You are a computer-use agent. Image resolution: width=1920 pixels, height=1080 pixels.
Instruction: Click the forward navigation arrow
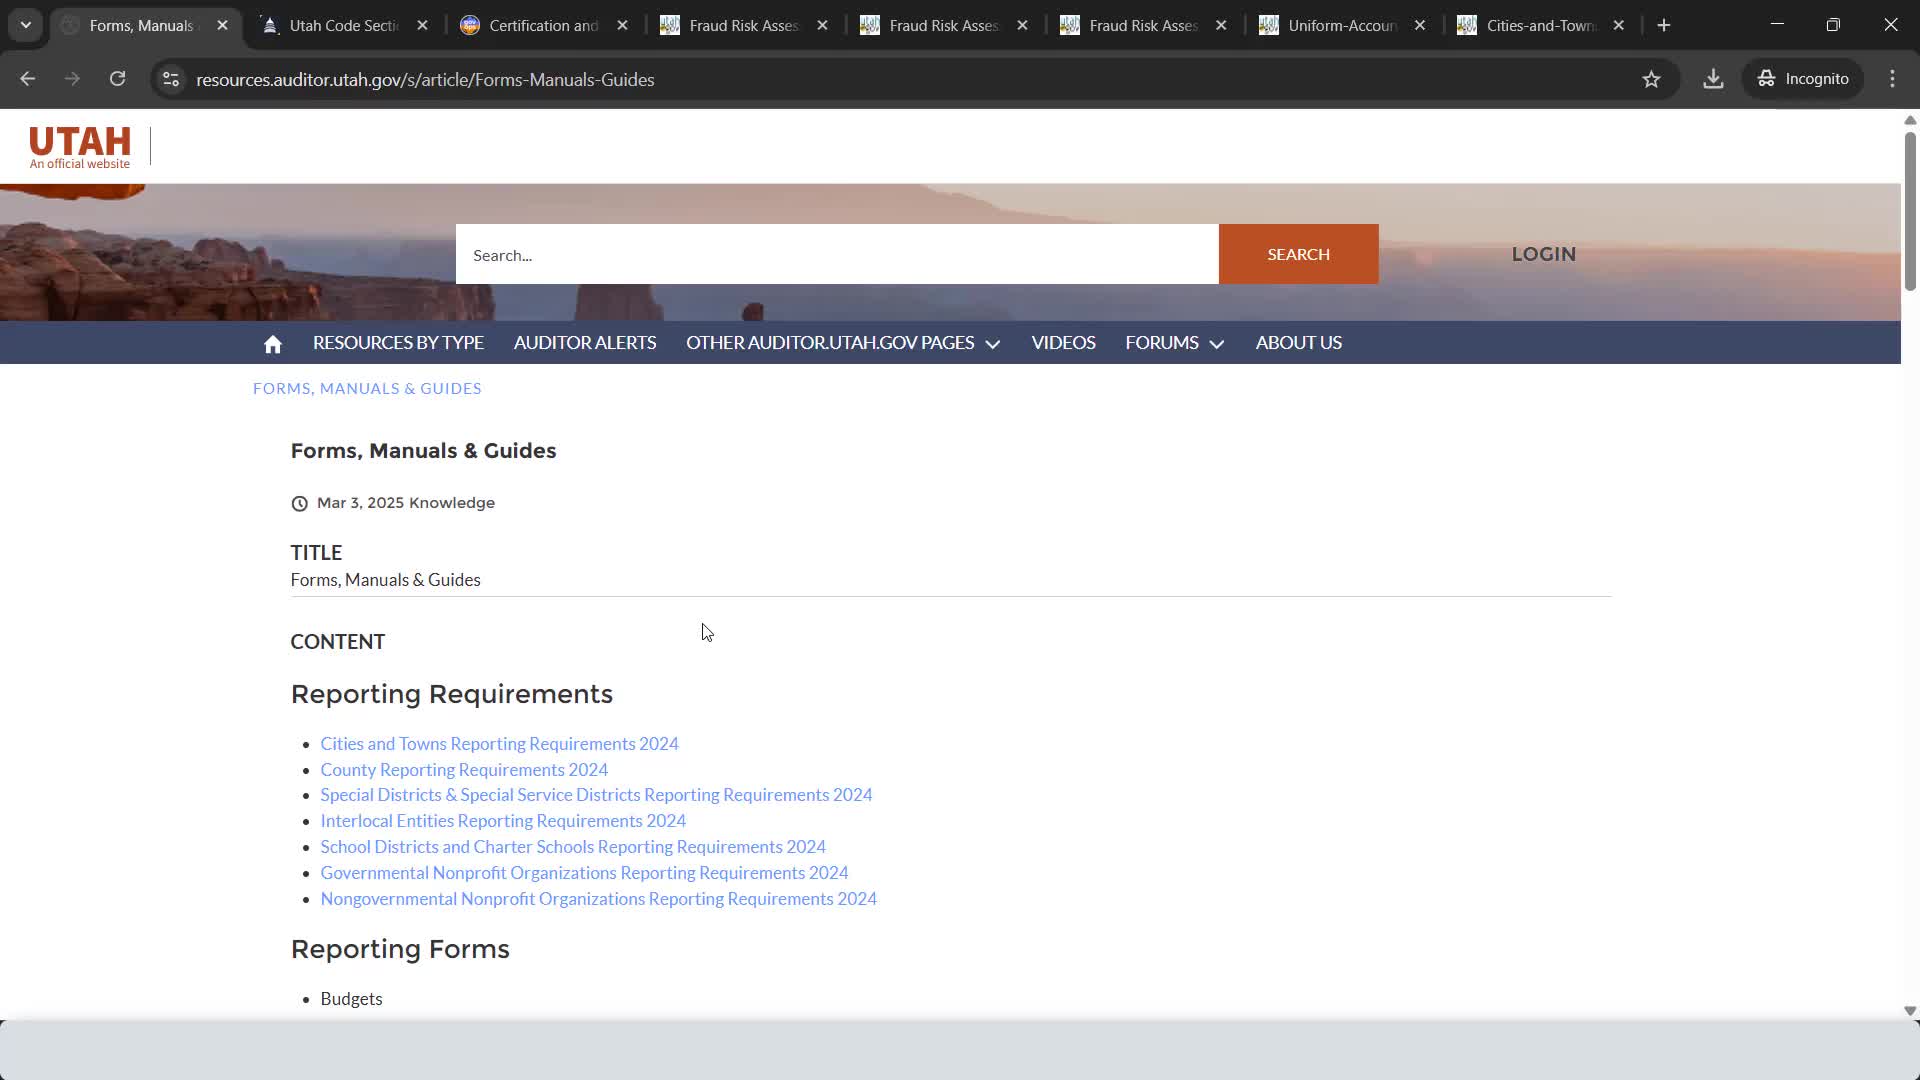pos(71,79)
